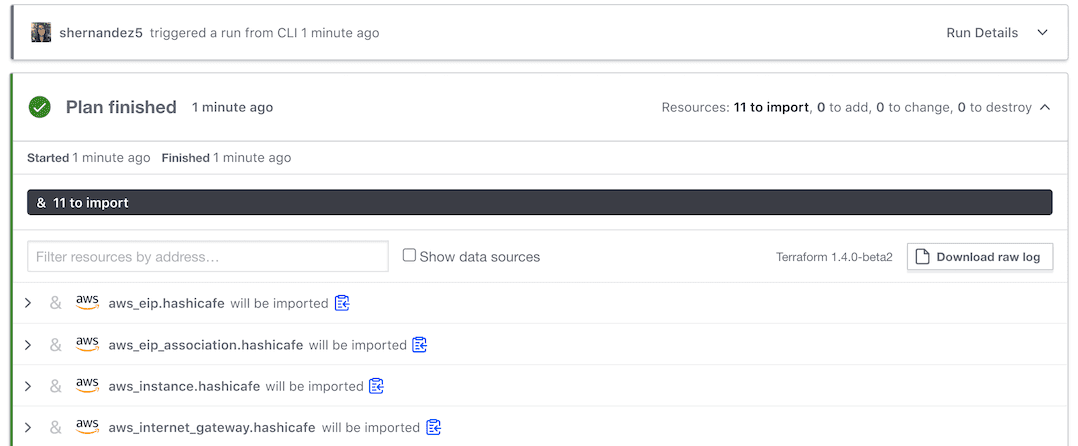This screenshot has width=1078, height=446.
Task: Click the shernandez5 username link
Action: 101,33
